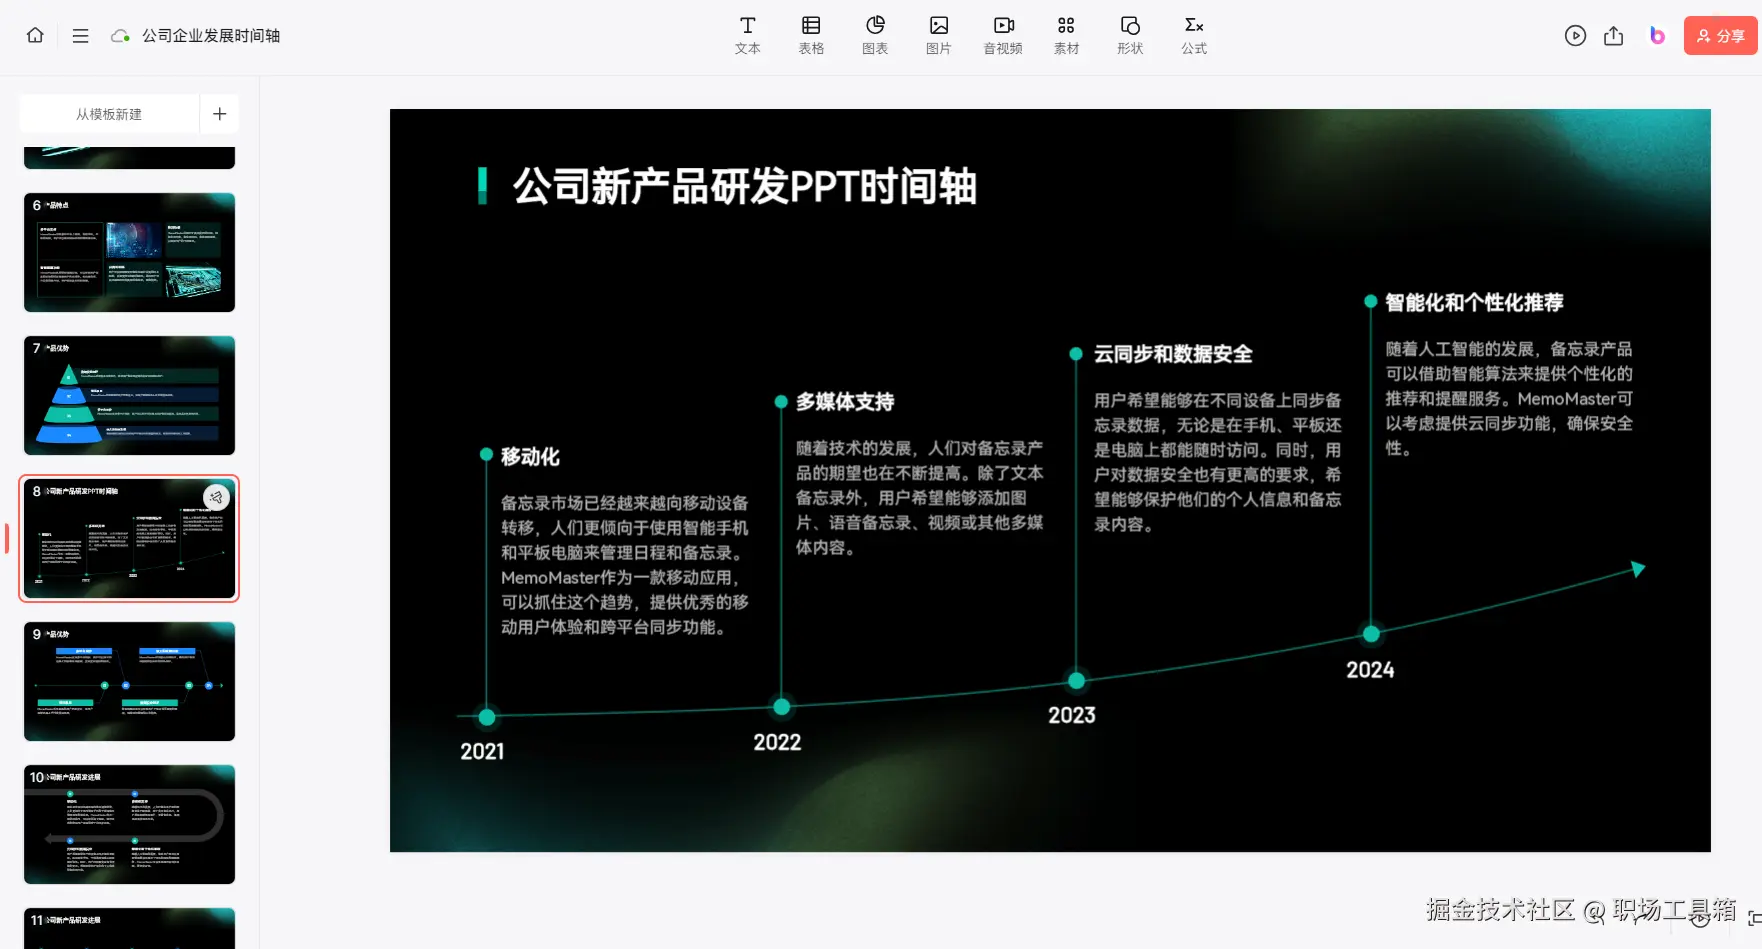Viewport: 1762px width, 949px height.
Task: Select the 2022 timeline node dot
Action: (782, 707)
